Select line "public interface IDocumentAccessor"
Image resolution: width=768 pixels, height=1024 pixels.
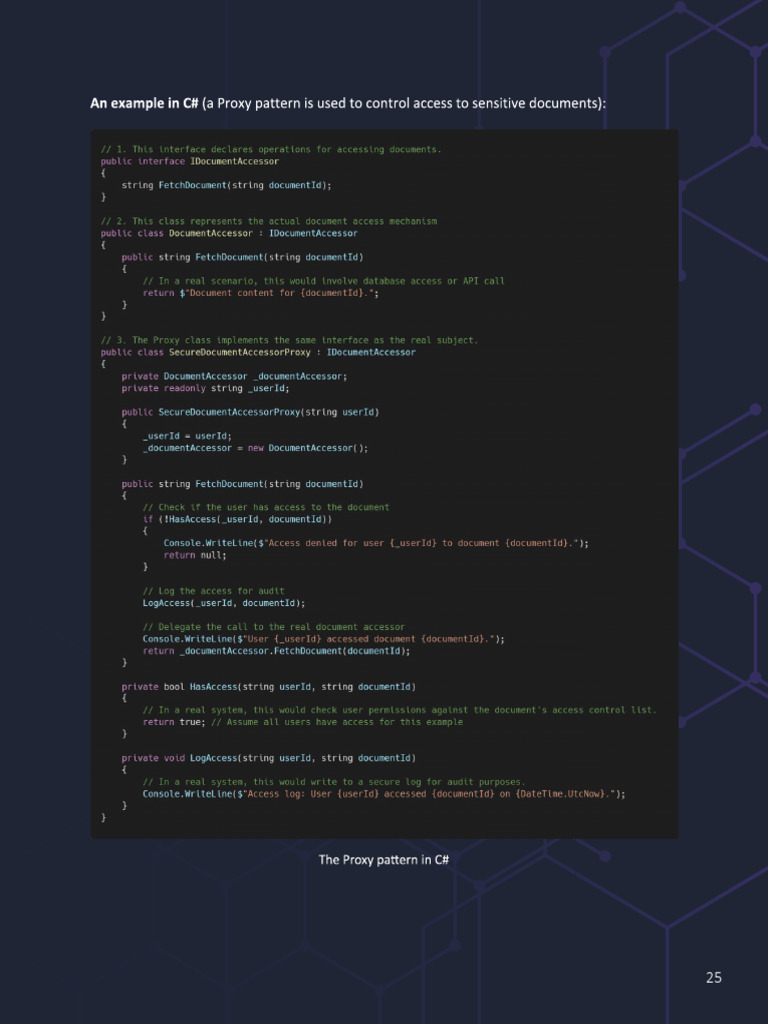pyautogui.click(x=189, y=161)
